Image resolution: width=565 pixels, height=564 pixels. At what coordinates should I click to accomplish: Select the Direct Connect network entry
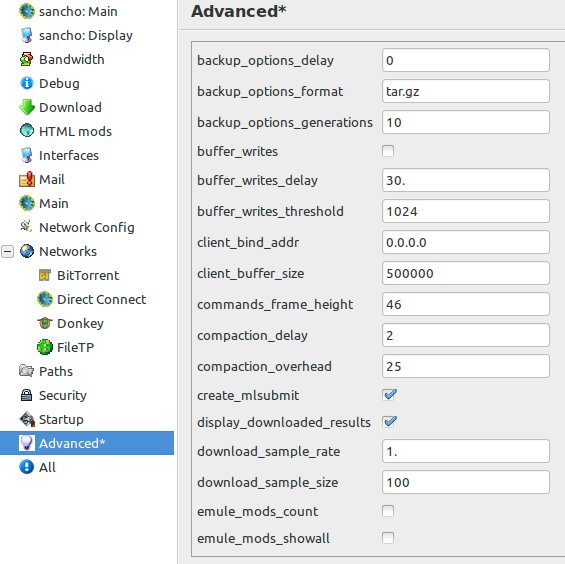click(102, 299)
